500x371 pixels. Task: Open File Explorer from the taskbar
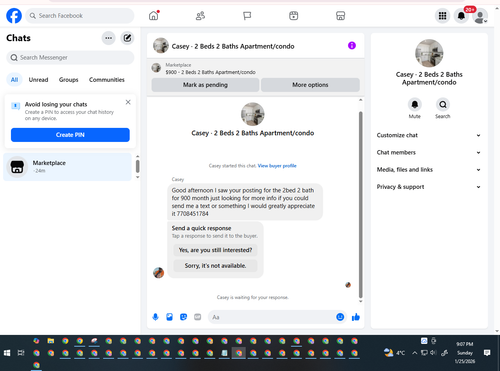51,341
